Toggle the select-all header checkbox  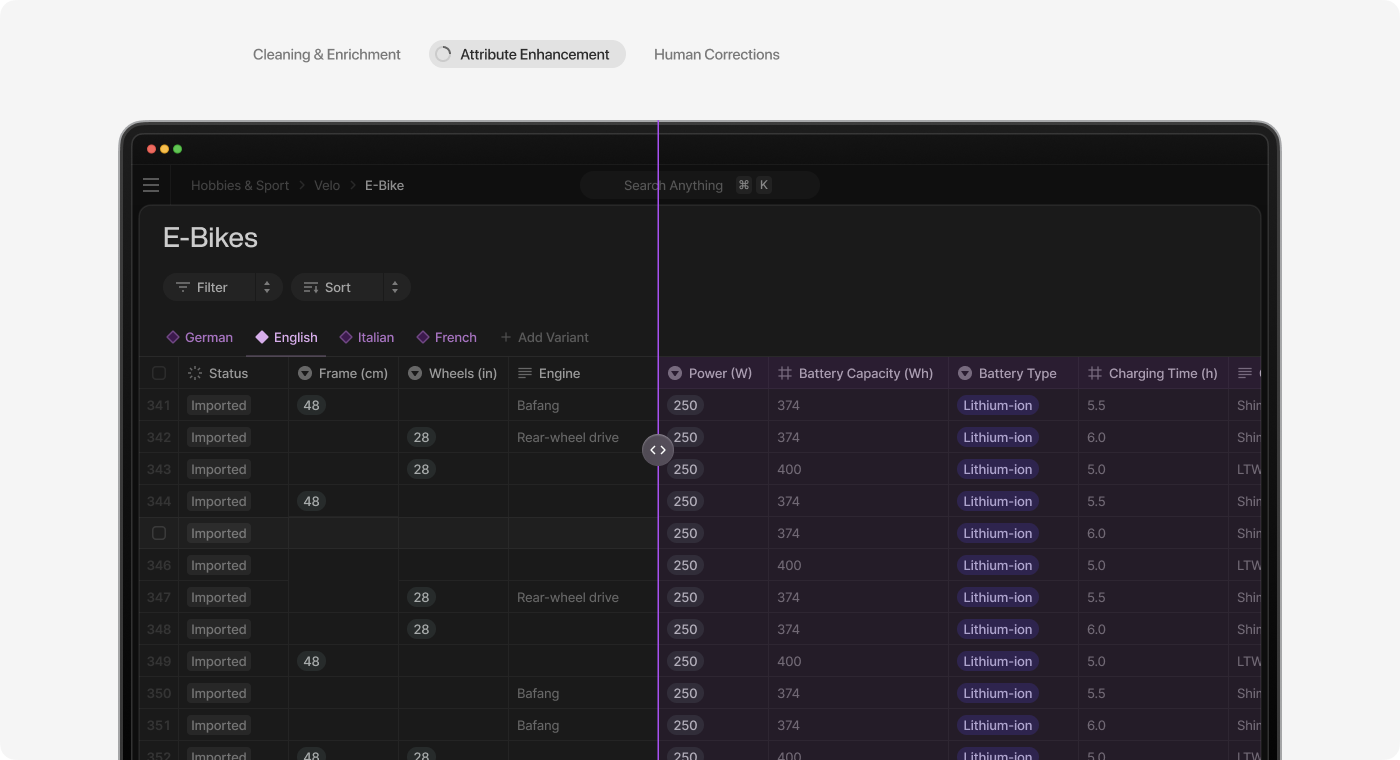pos(159,373)
